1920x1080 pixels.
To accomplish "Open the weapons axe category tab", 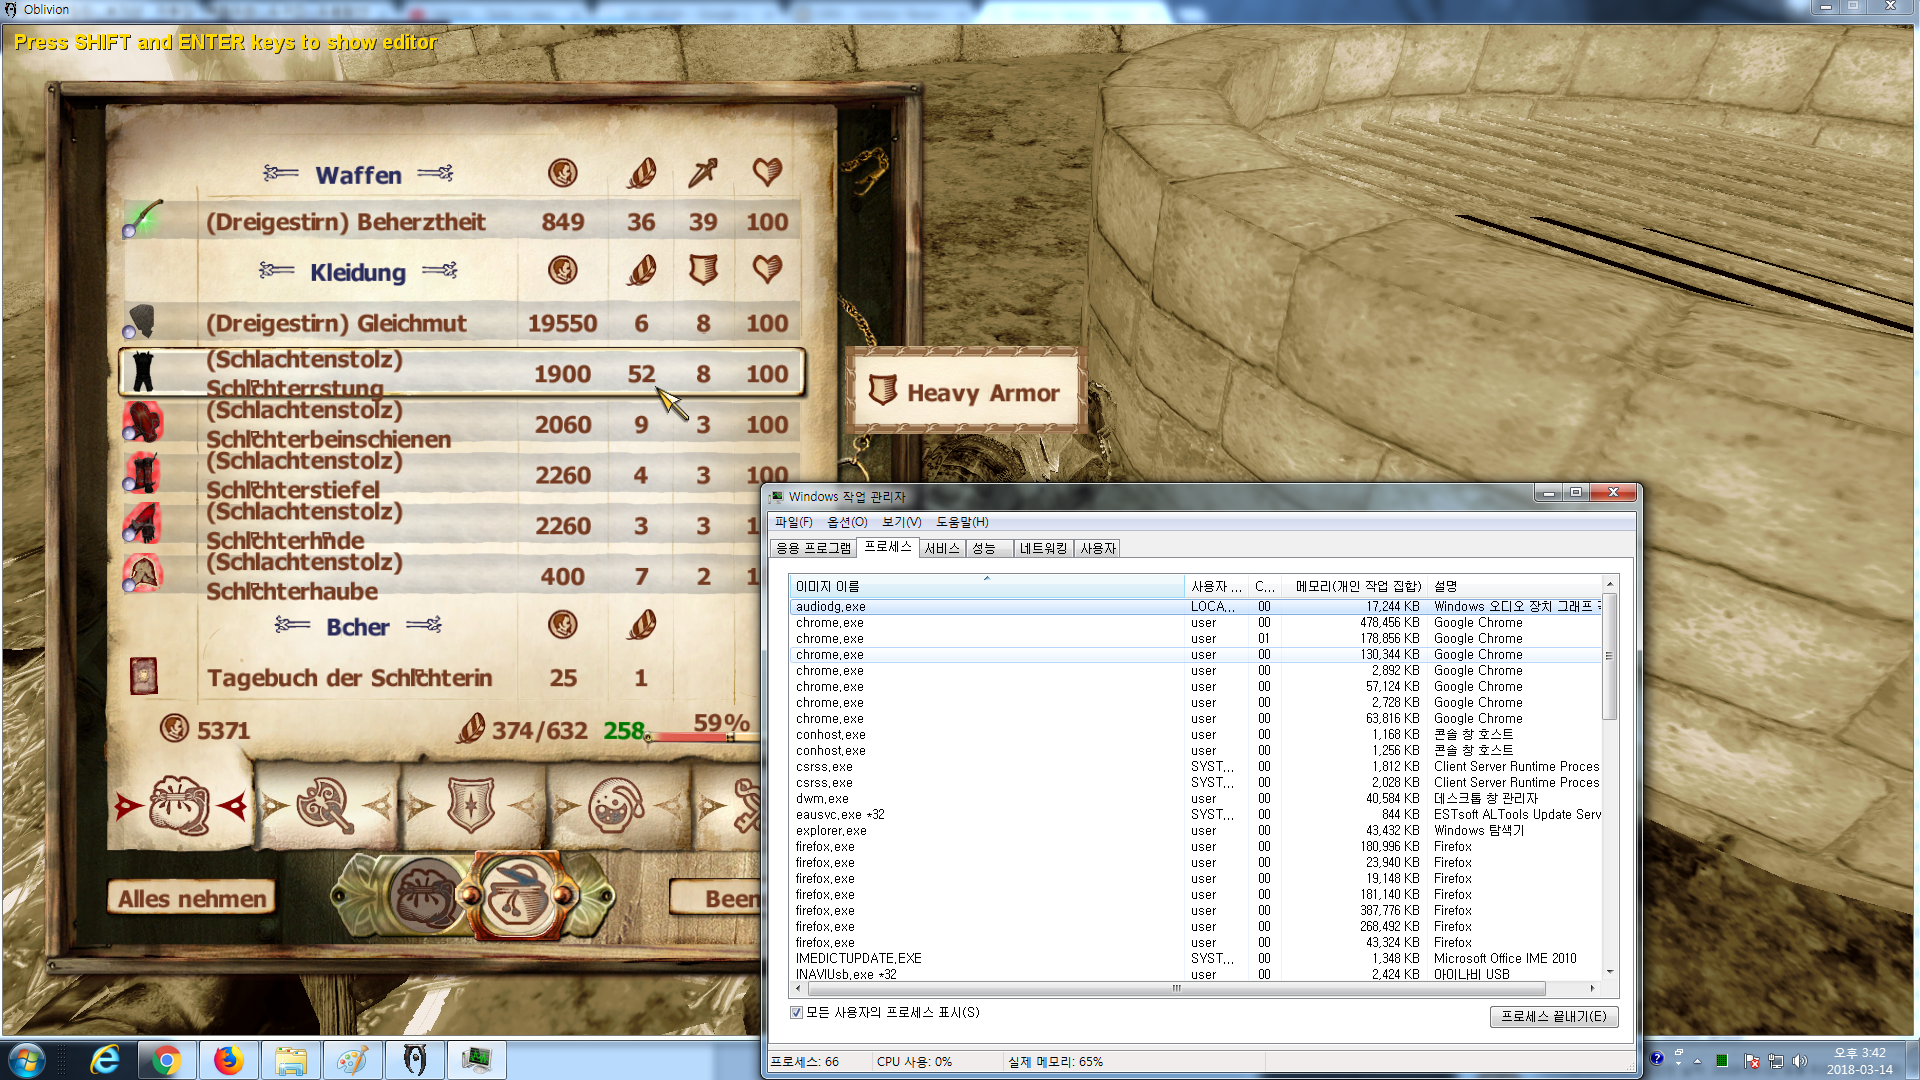I will [326, 806].
